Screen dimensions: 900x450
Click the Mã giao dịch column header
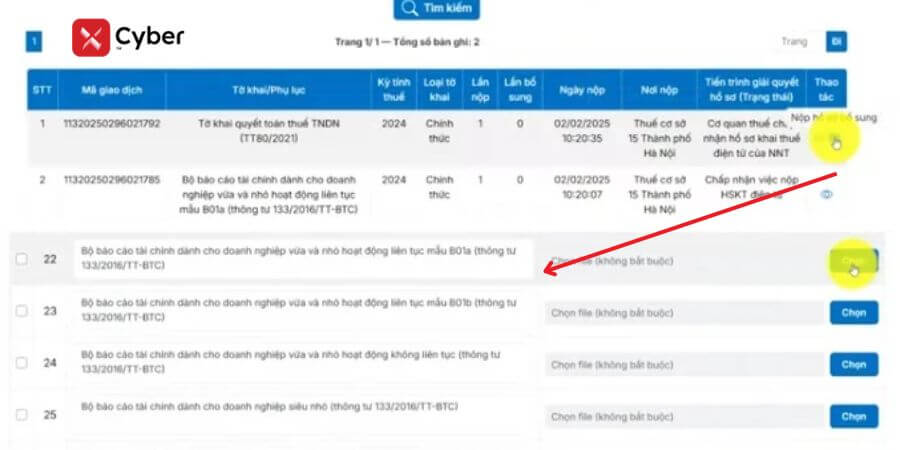coord(111,90)
